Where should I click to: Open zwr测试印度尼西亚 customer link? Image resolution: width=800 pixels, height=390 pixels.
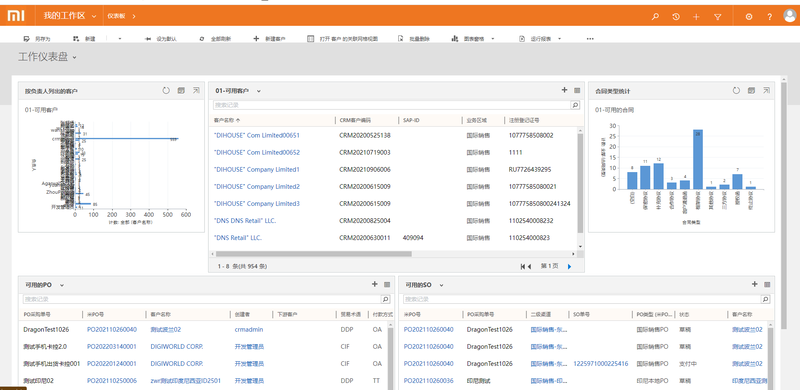coord(186,381)
